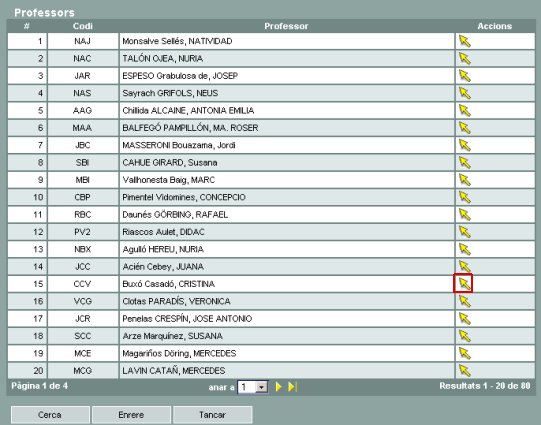Viewport: 541px width, 425px height.
Task: Open the 'anar a' page dropdown
Action: tap(253, 387)
